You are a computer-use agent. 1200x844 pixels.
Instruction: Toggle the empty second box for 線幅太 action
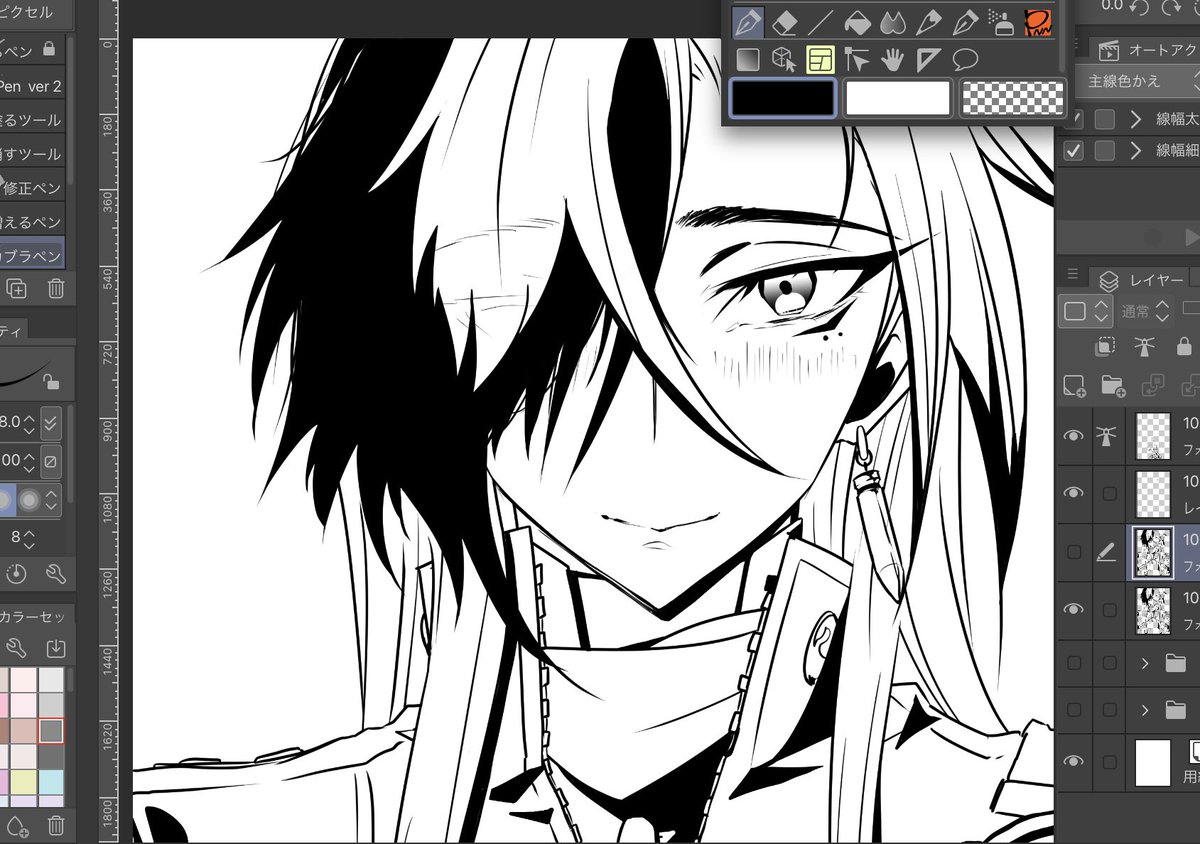pos(1105,120)
